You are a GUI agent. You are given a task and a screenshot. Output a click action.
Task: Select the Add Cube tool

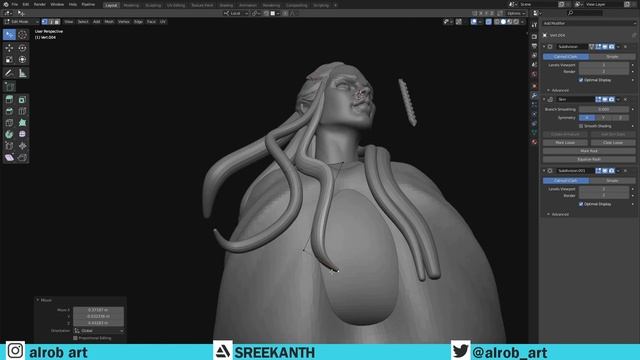pos(9,87)
